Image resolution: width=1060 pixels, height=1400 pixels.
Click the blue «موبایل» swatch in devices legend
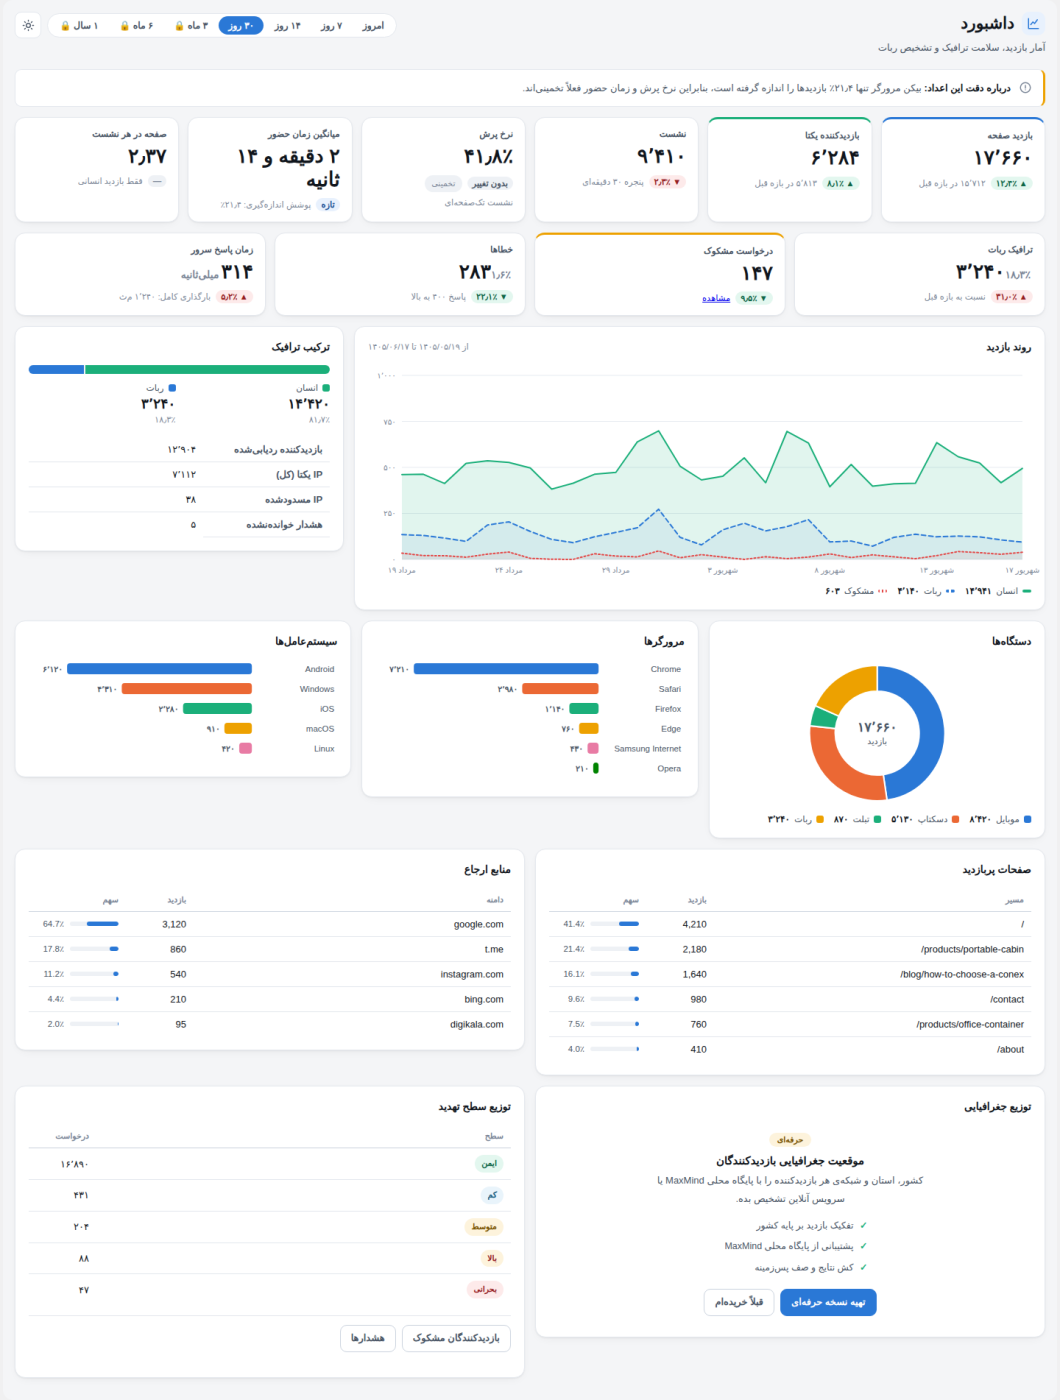[1028, 819]
